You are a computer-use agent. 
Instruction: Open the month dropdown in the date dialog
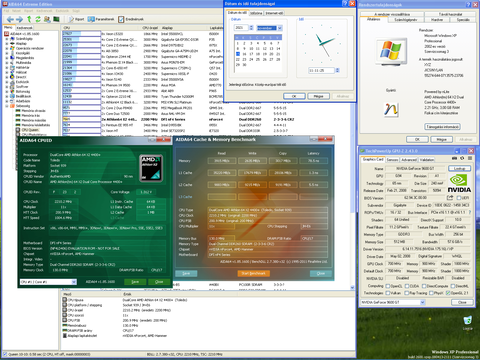click(280, 28)
